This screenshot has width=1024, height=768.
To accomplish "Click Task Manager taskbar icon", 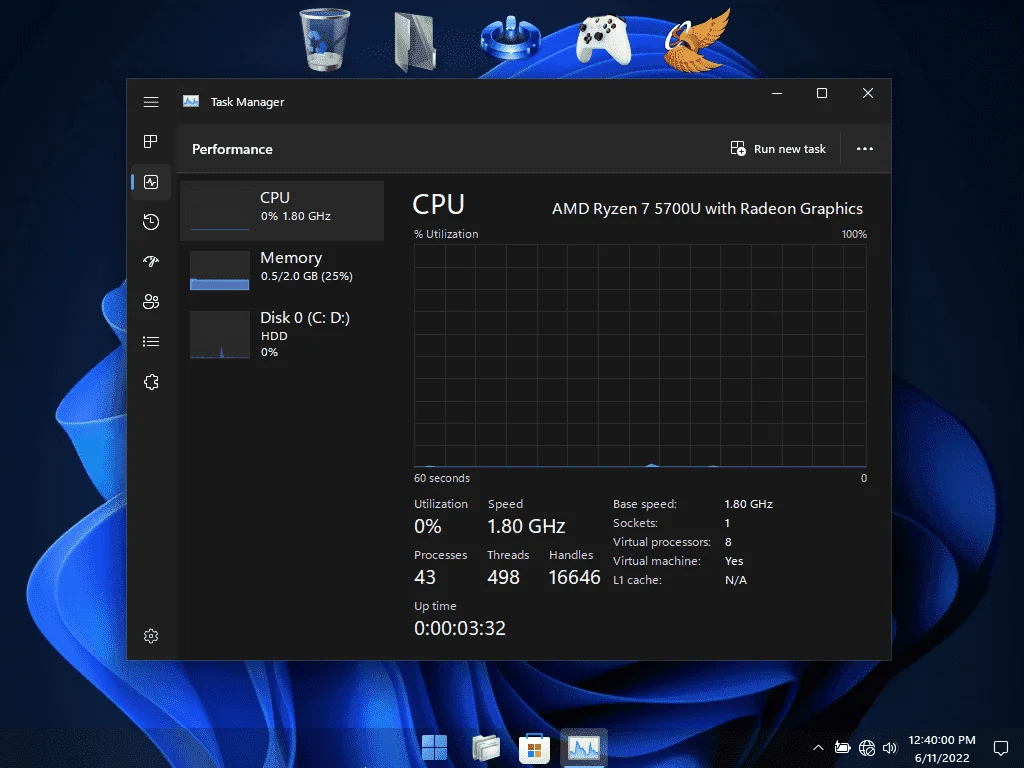I will (x=584, y=747).
